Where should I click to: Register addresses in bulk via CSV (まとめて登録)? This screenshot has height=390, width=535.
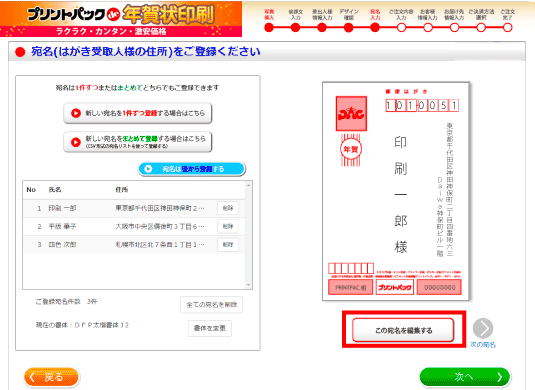coord(138,142)
